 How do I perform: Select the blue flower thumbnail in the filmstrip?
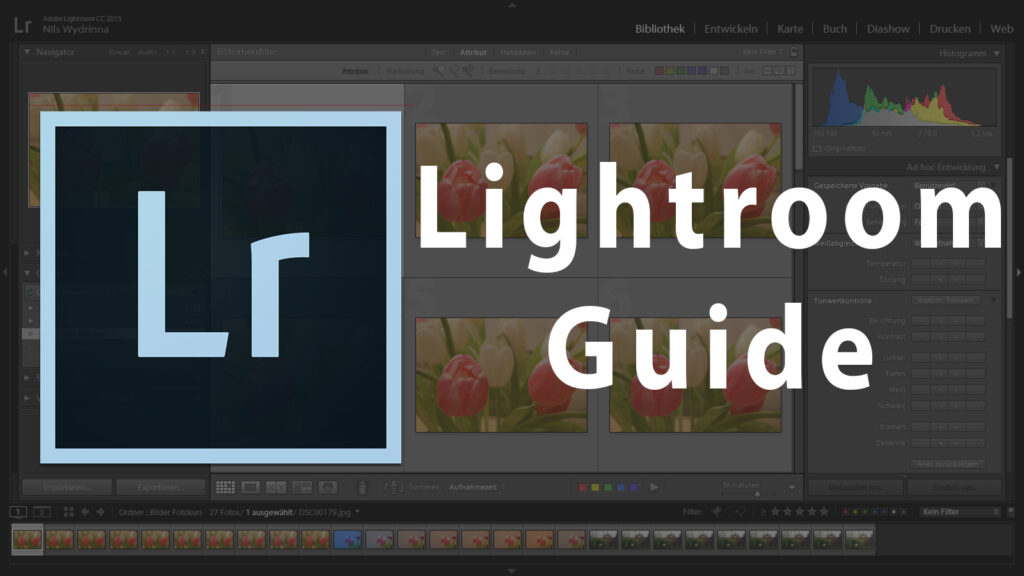tap(347, 539)
